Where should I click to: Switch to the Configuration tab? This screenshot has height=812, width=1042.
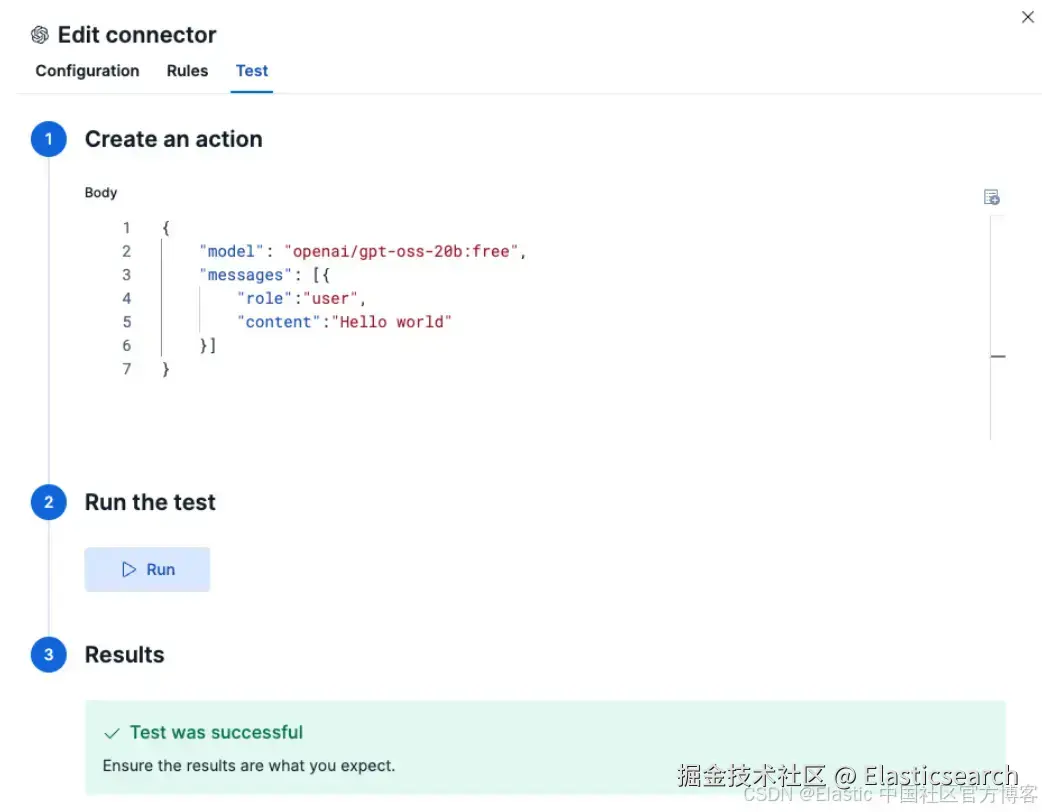87,71
